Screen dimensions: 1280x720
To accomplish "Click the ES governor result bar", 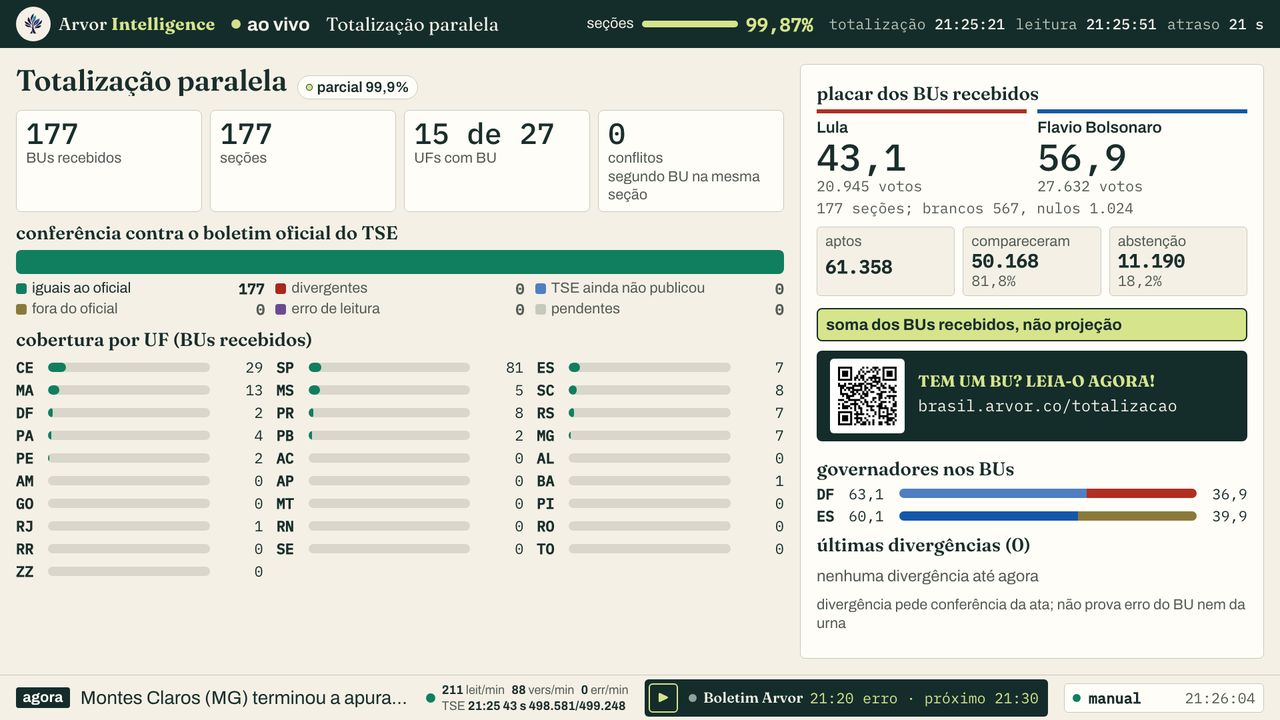I will [x=1048, y=517].
